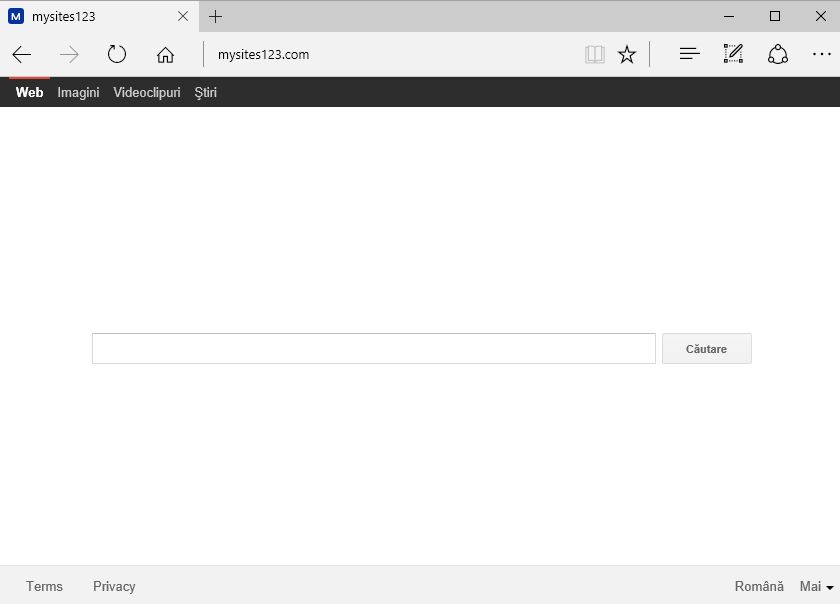The image size is (840, 604).
Task: Add page to favorites via star icon
Action: tap(627, 54)
